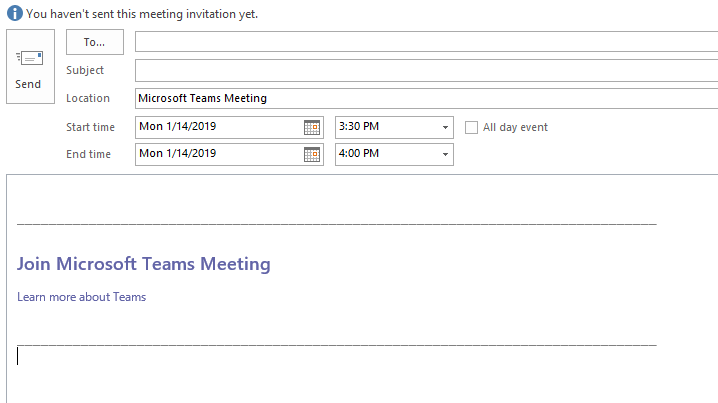Open the Start time calendar date picker
This screenshot has width=718, height=403.
(312, 127)
